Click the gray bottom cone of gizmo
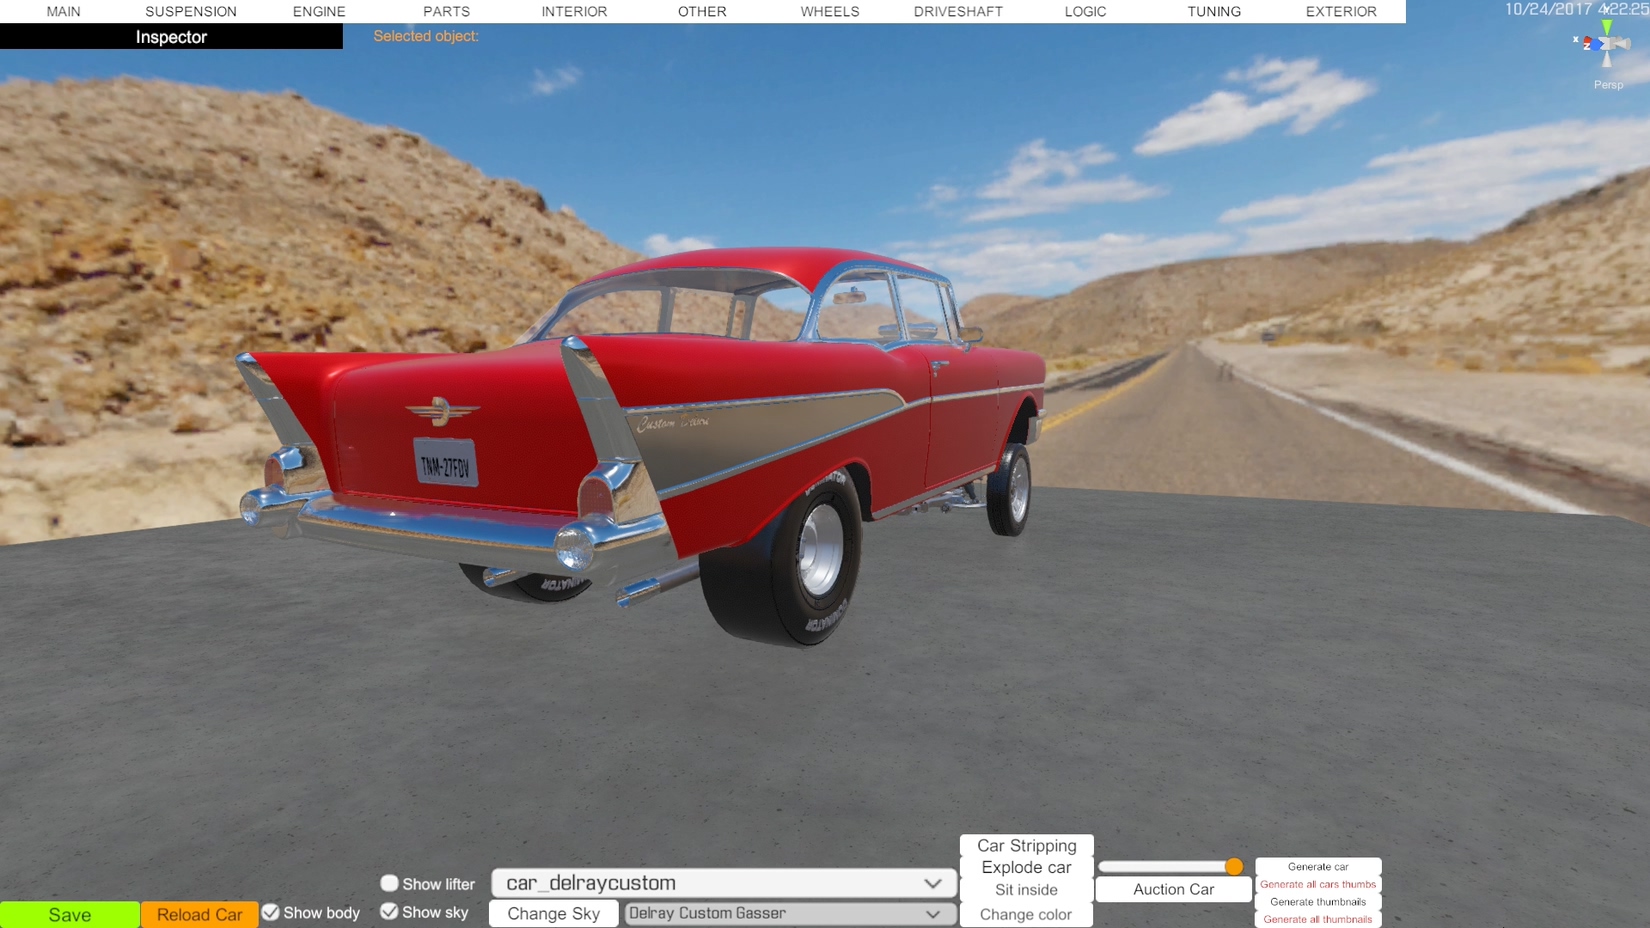The width and height of the screenshot is (1650, 928). pos(1607,60)
